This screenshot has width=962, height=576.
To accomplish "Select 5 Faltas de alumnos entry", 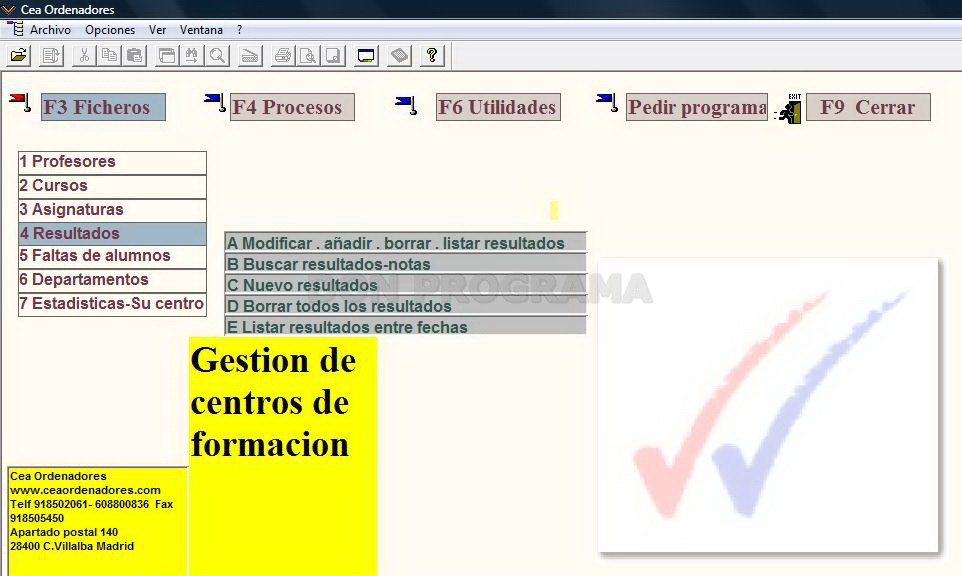I will 112,256.
